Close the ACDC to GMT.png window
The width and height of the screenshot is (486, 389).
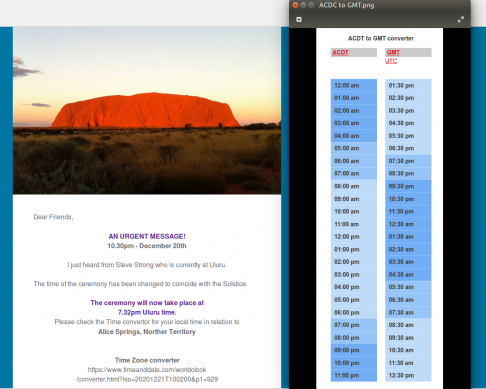point(295,5)
